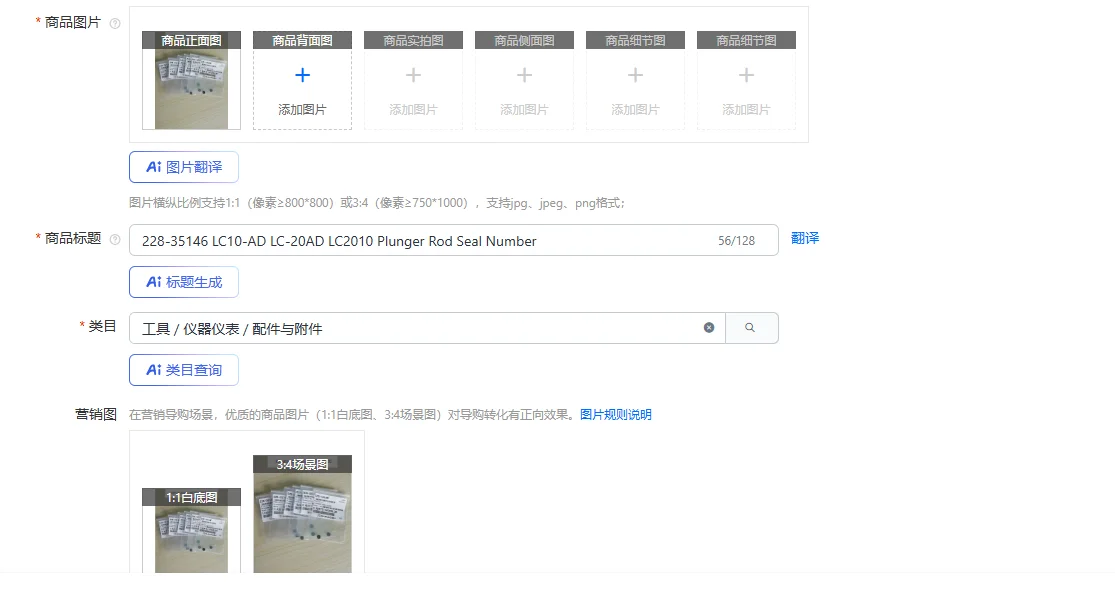This screenshot has width=1115, height=593.
Task: Click 添加图片 text in 商品背面图 slot
Action: click(302, 109)
